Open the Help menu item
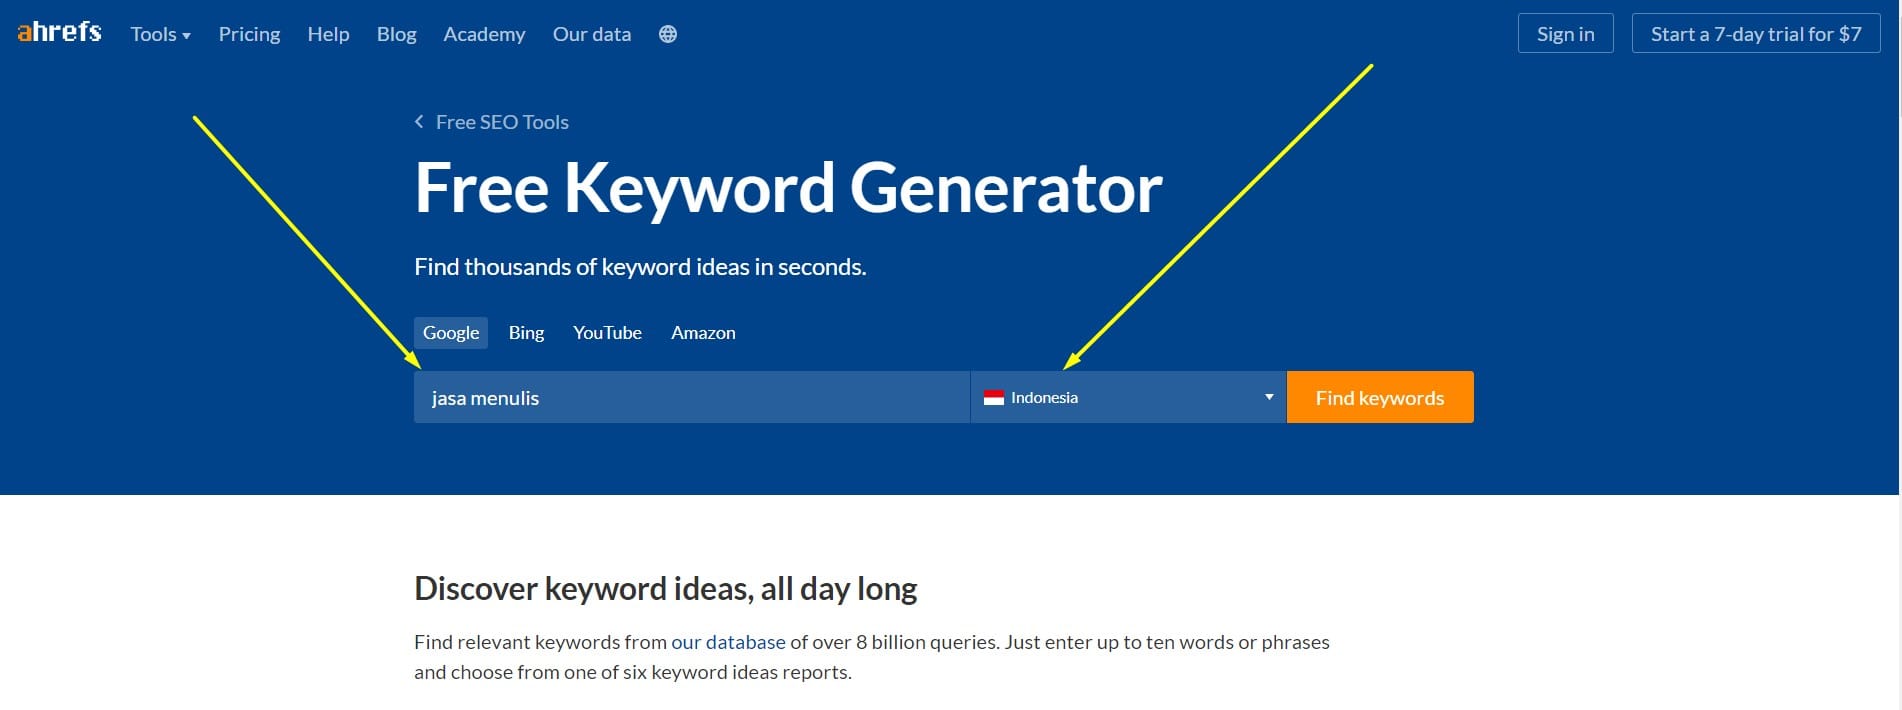This screenshot has height=710, width=1902. coord(328,34)
